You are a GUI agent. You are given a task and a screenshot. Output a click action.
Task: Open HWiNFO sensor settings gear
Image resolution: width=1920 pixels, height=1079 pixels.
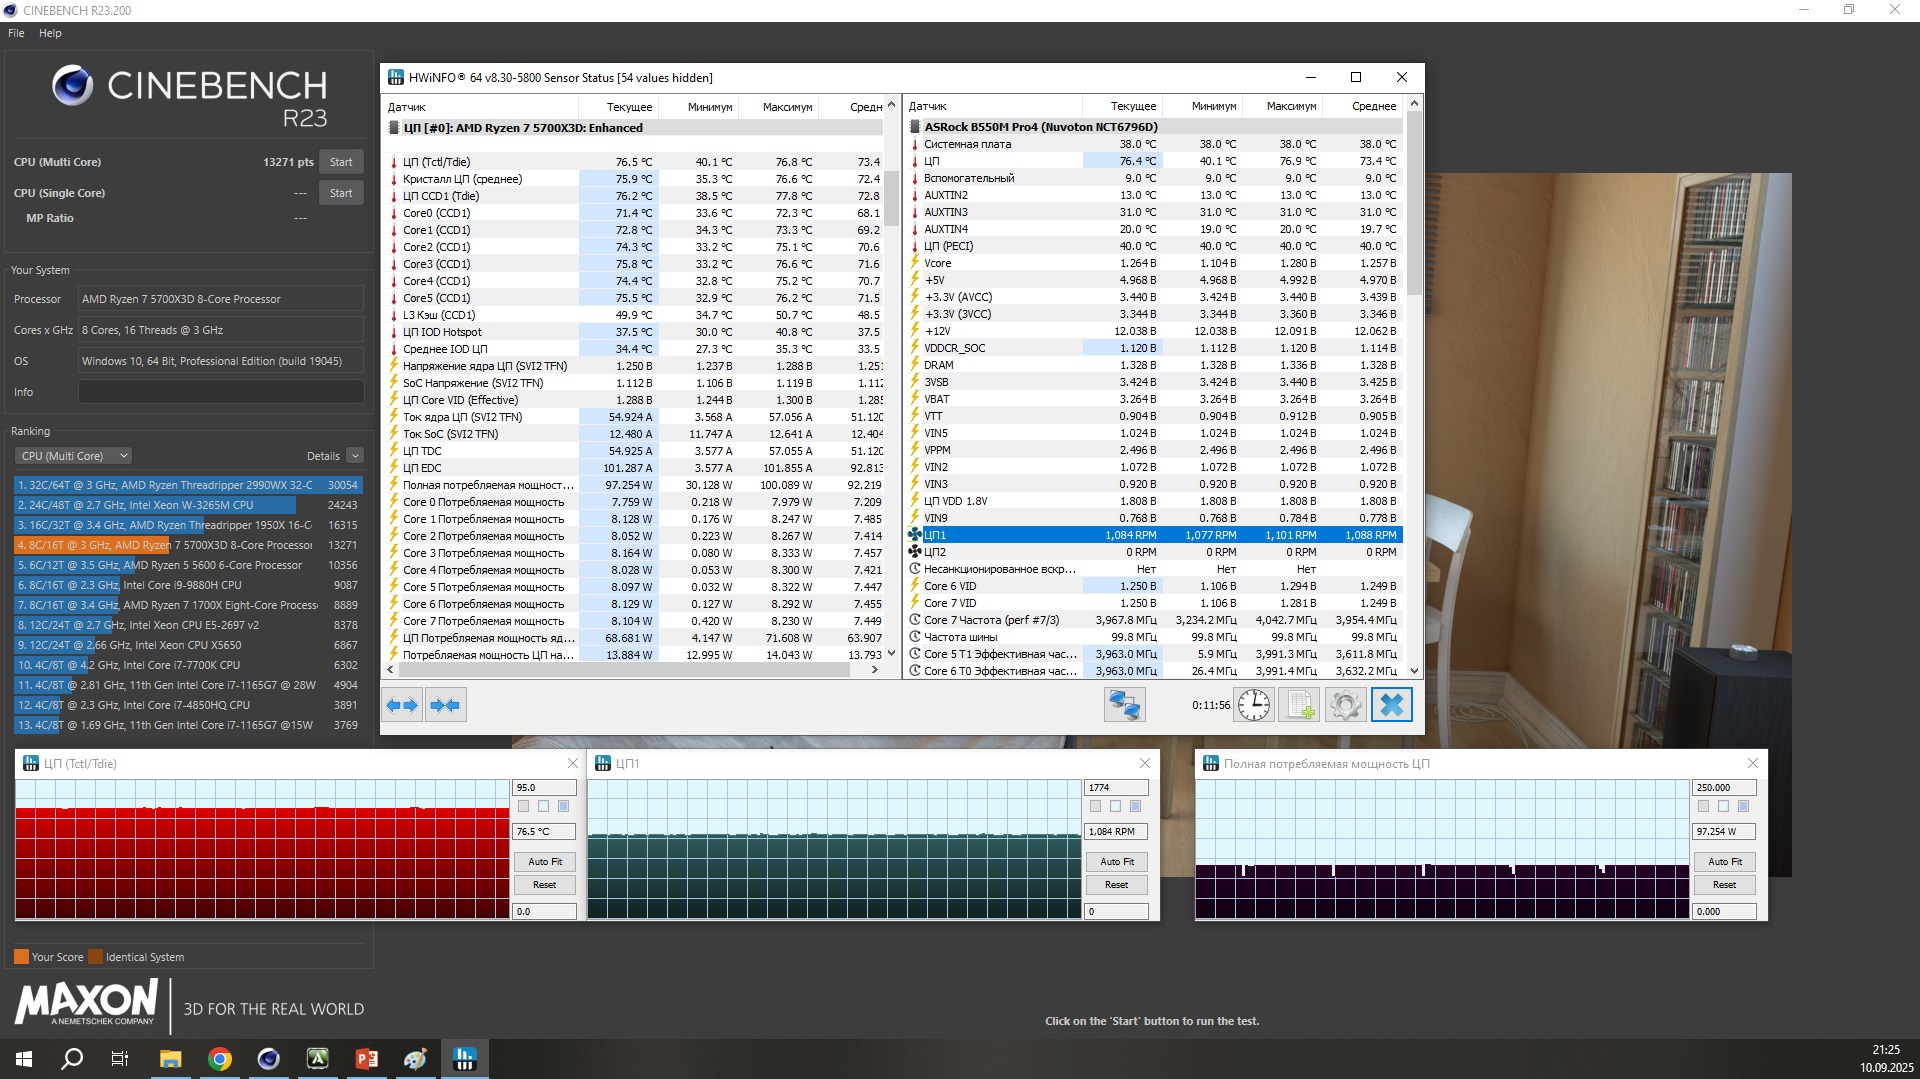coord(1345,705)
